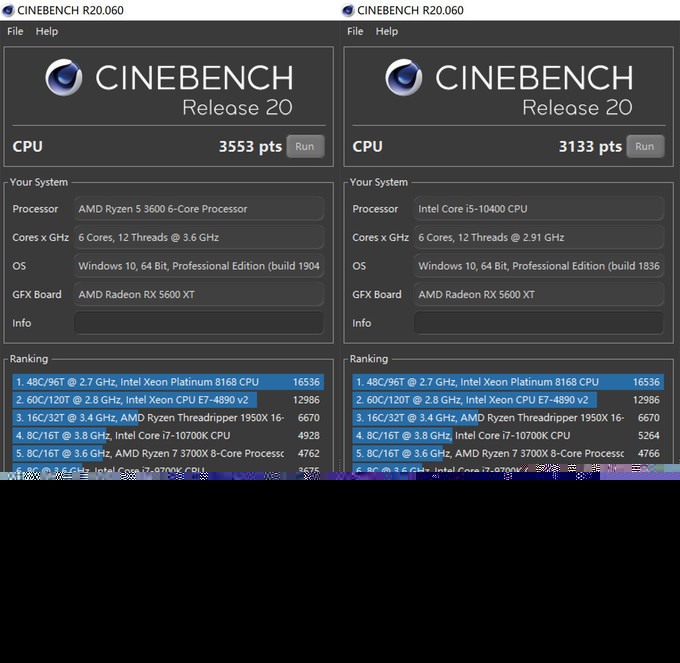Click the CPU label in the right window
Screen dimensions: 680x663
pos(367,147)
